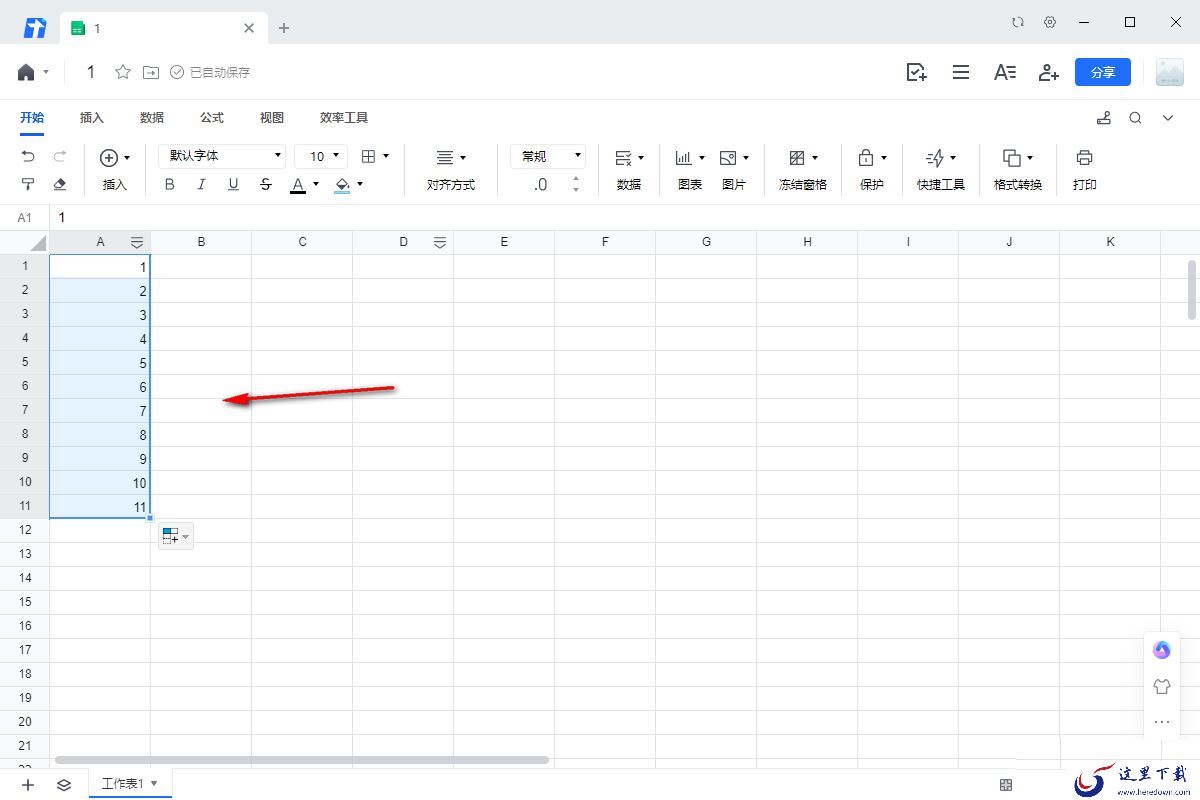Add a new sheet with plus button

click(x=28, y=785)
